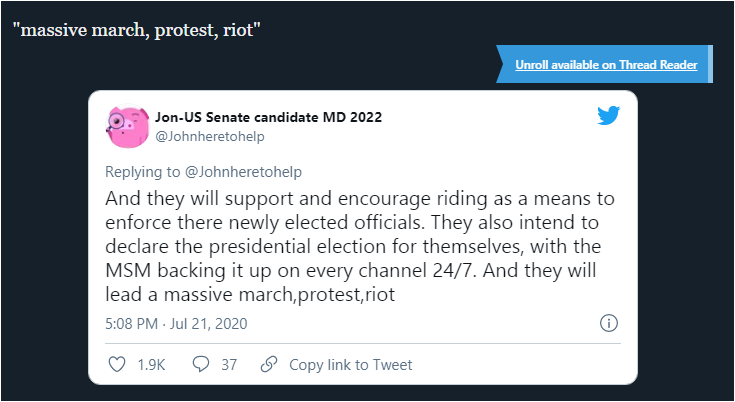The image size is (735, 402).
Task: Open the tweet info circle icon
Action: [608, 323]
